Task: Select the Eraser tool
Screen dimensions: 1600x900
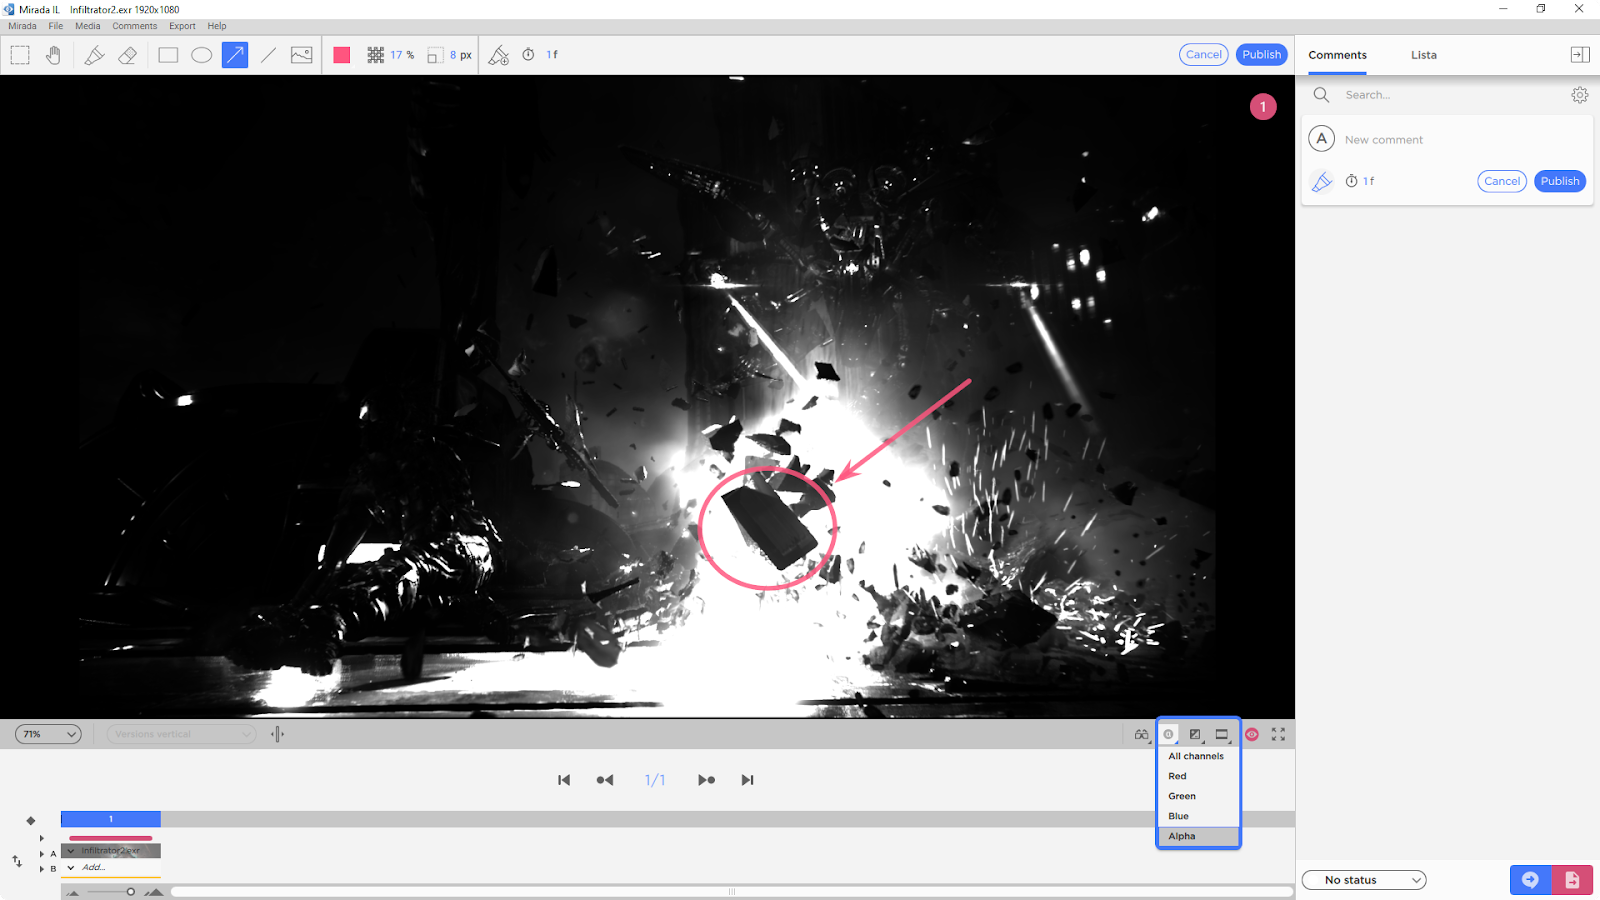Action: click(x=128, y=55)
